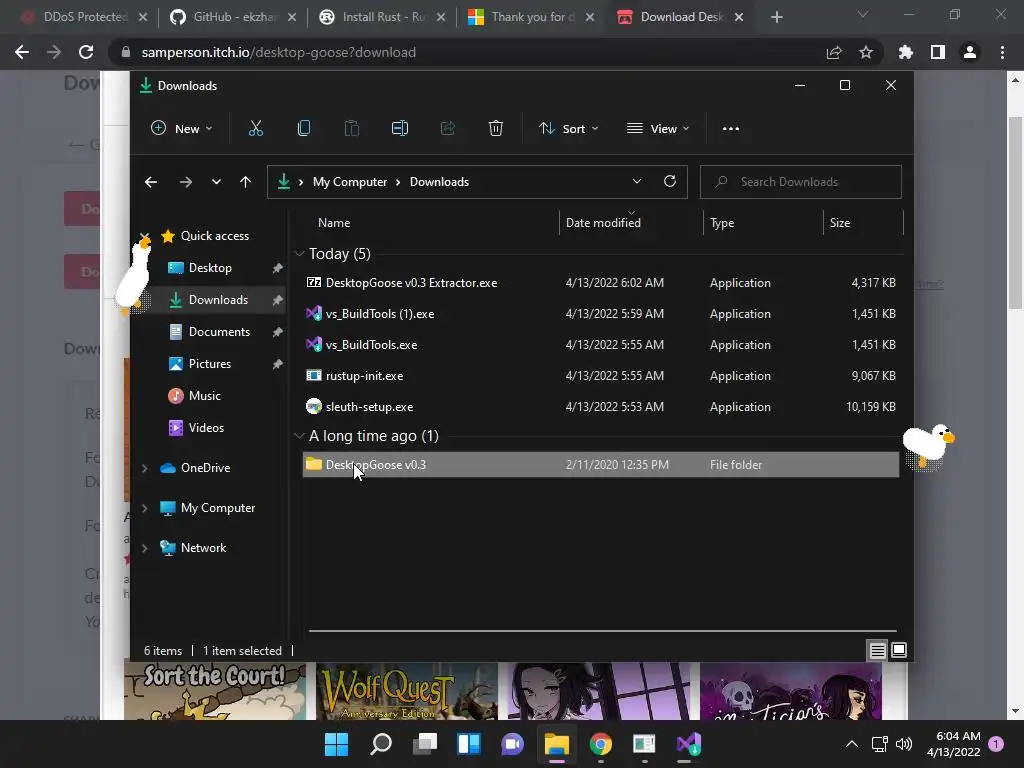Select DesktopGoose v0.3 Extractor.exe file
The height and width of the screenshot is (768, 1024).
pos(601,283)
